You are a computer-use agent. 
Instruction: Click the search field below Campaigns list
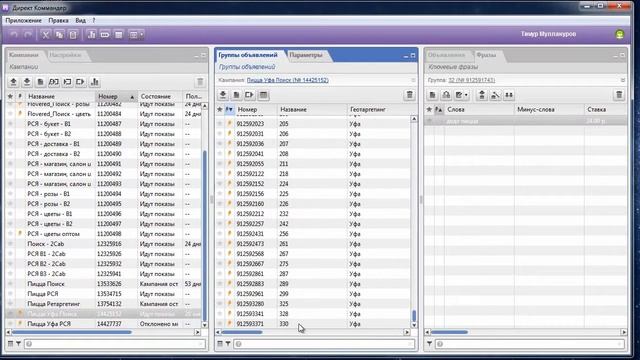click(x=115, y=344)
